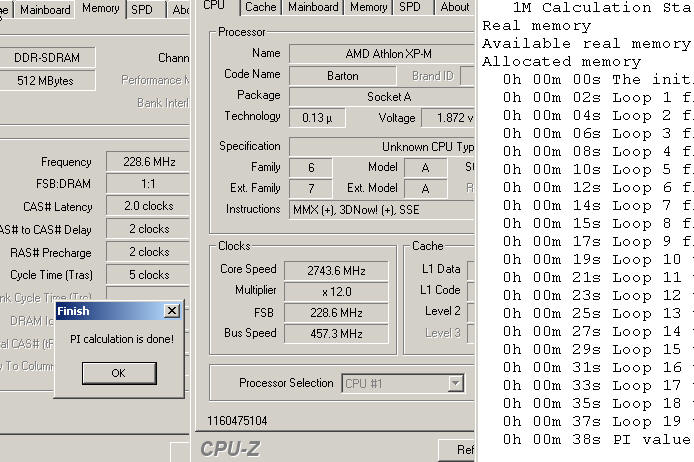Click the Bus Speed 457.3 MHz value

pos(336,334)
